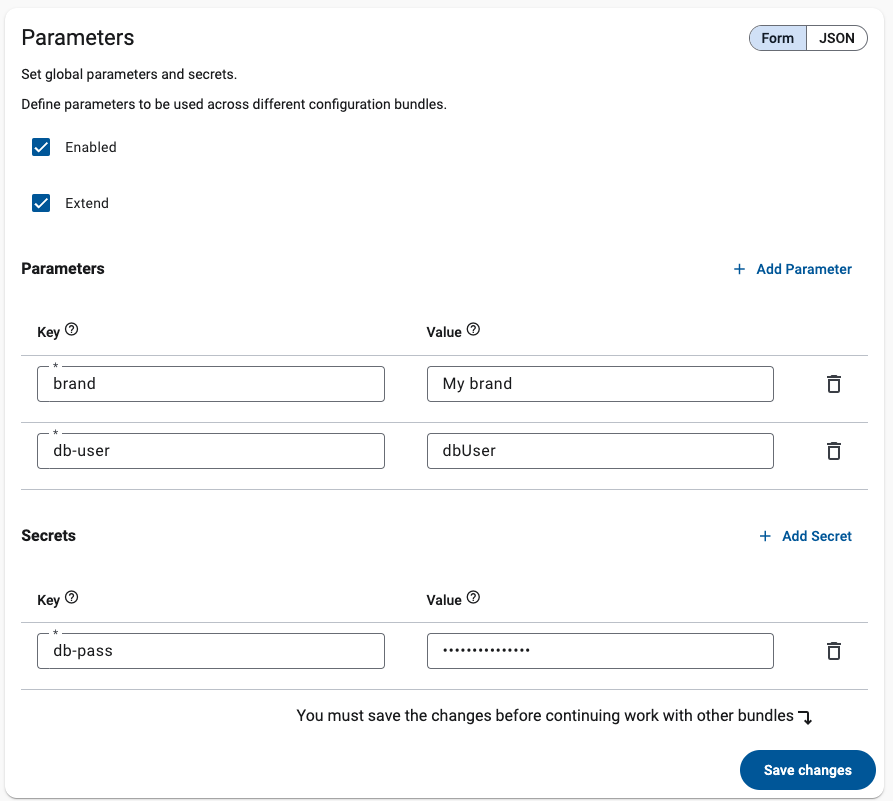893x801 pixels.
Task: Toggle the Enabled checkbox
Action: [x=41, y=147]
